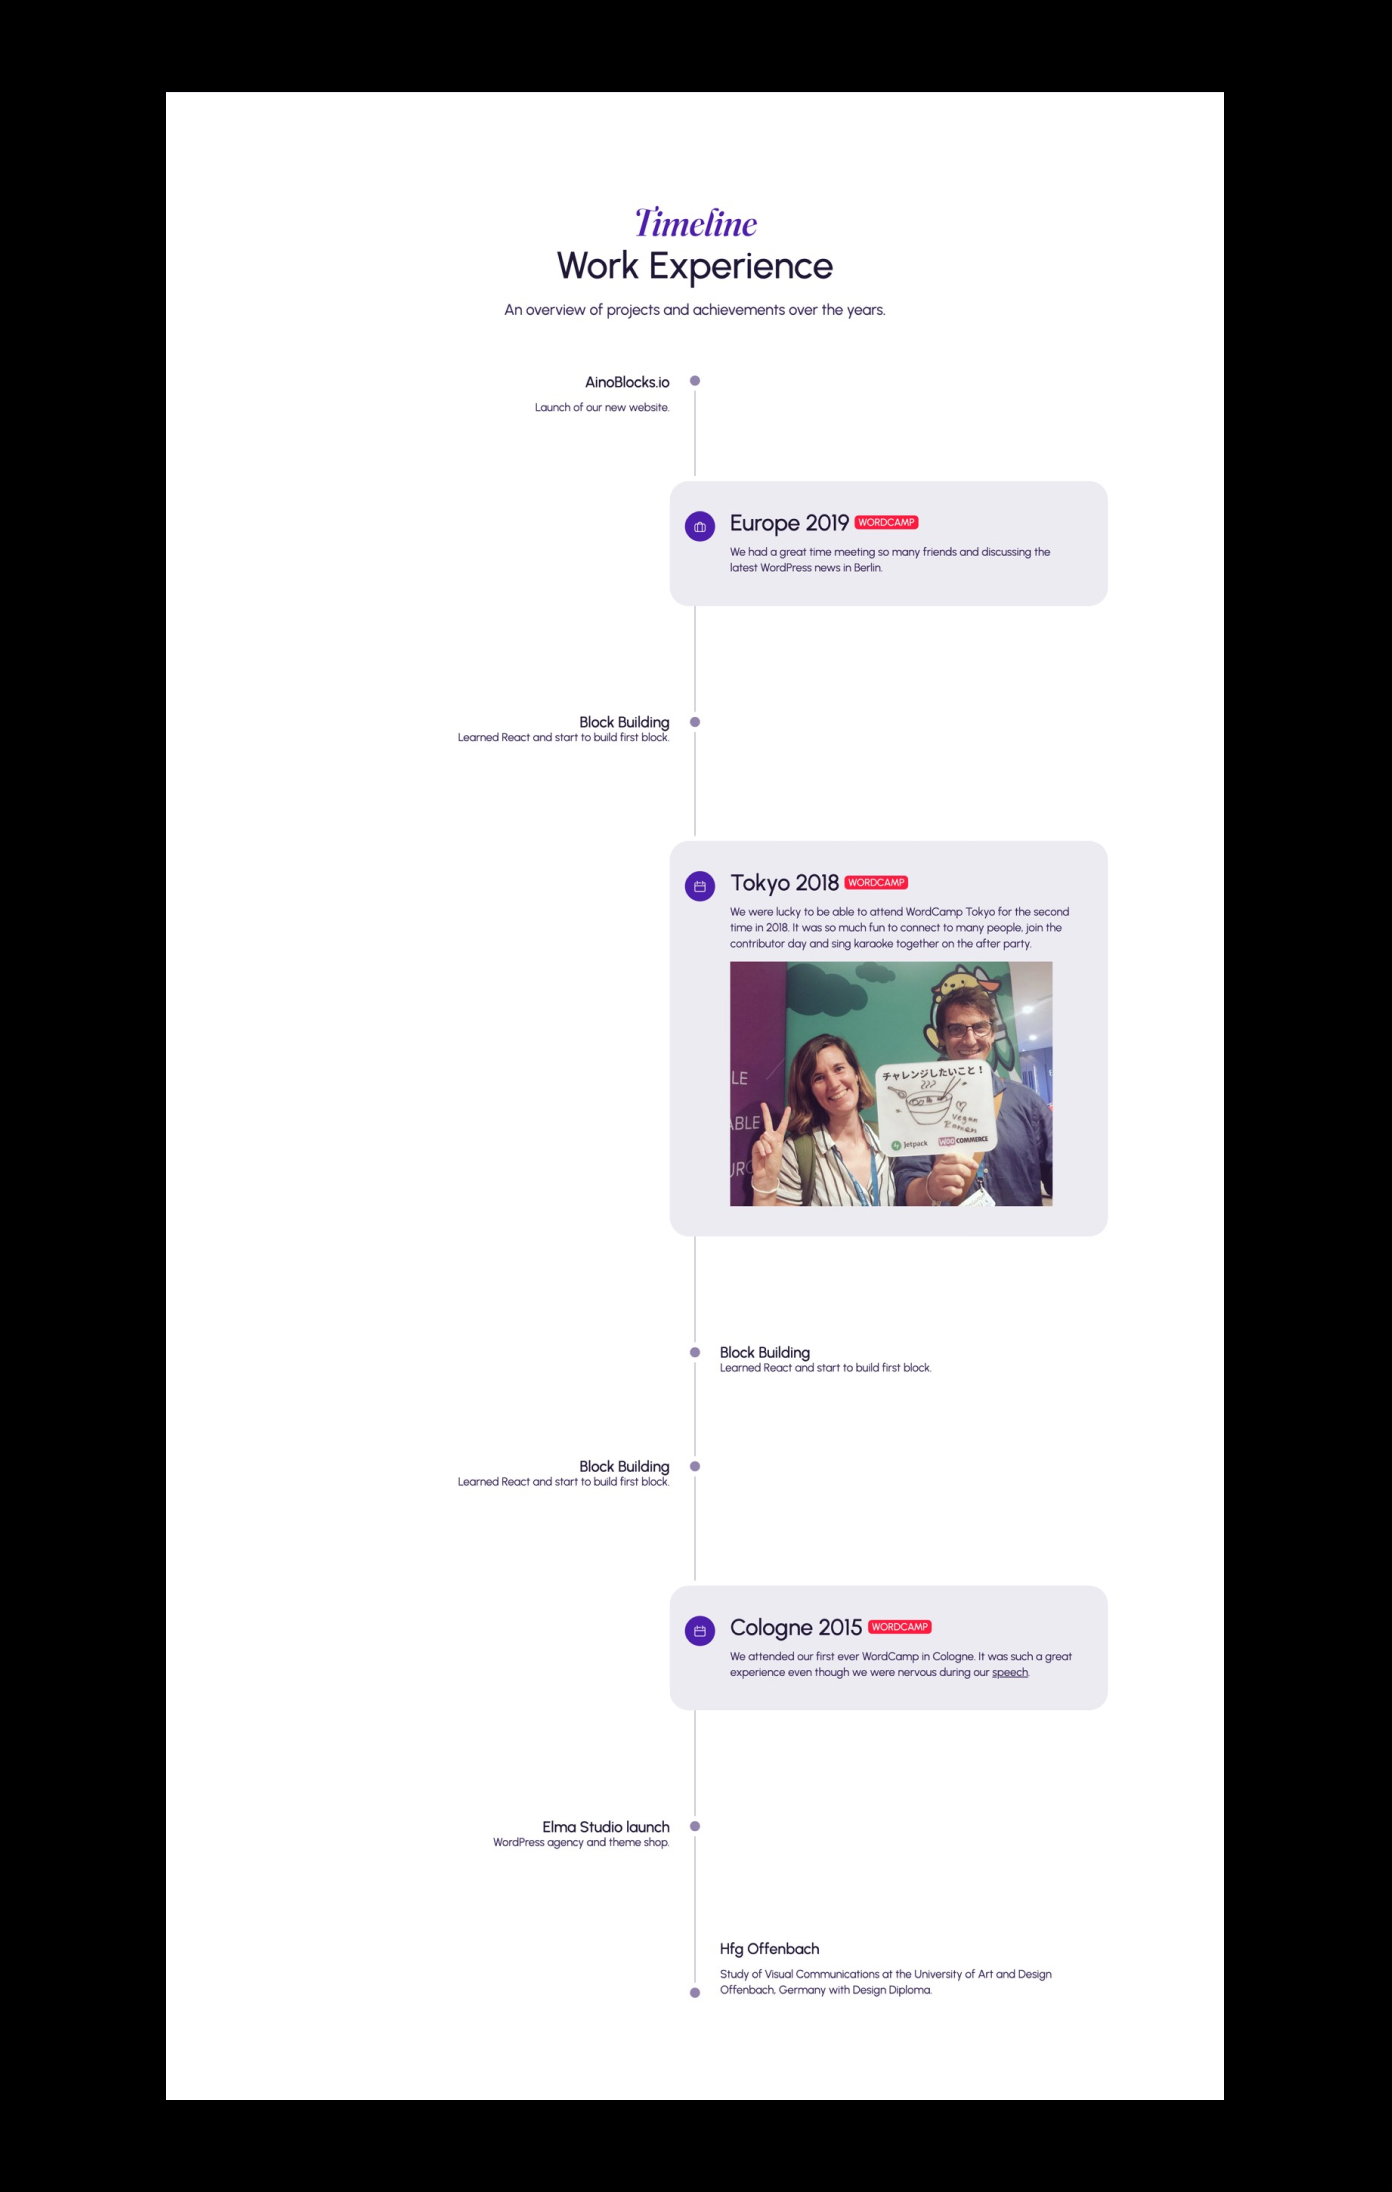Image resolution: width=1392 pixels, height=2192 pixels.
Task: Click the WORDCAMP badge next to Cologne 2015
Action: (900, 1626)
